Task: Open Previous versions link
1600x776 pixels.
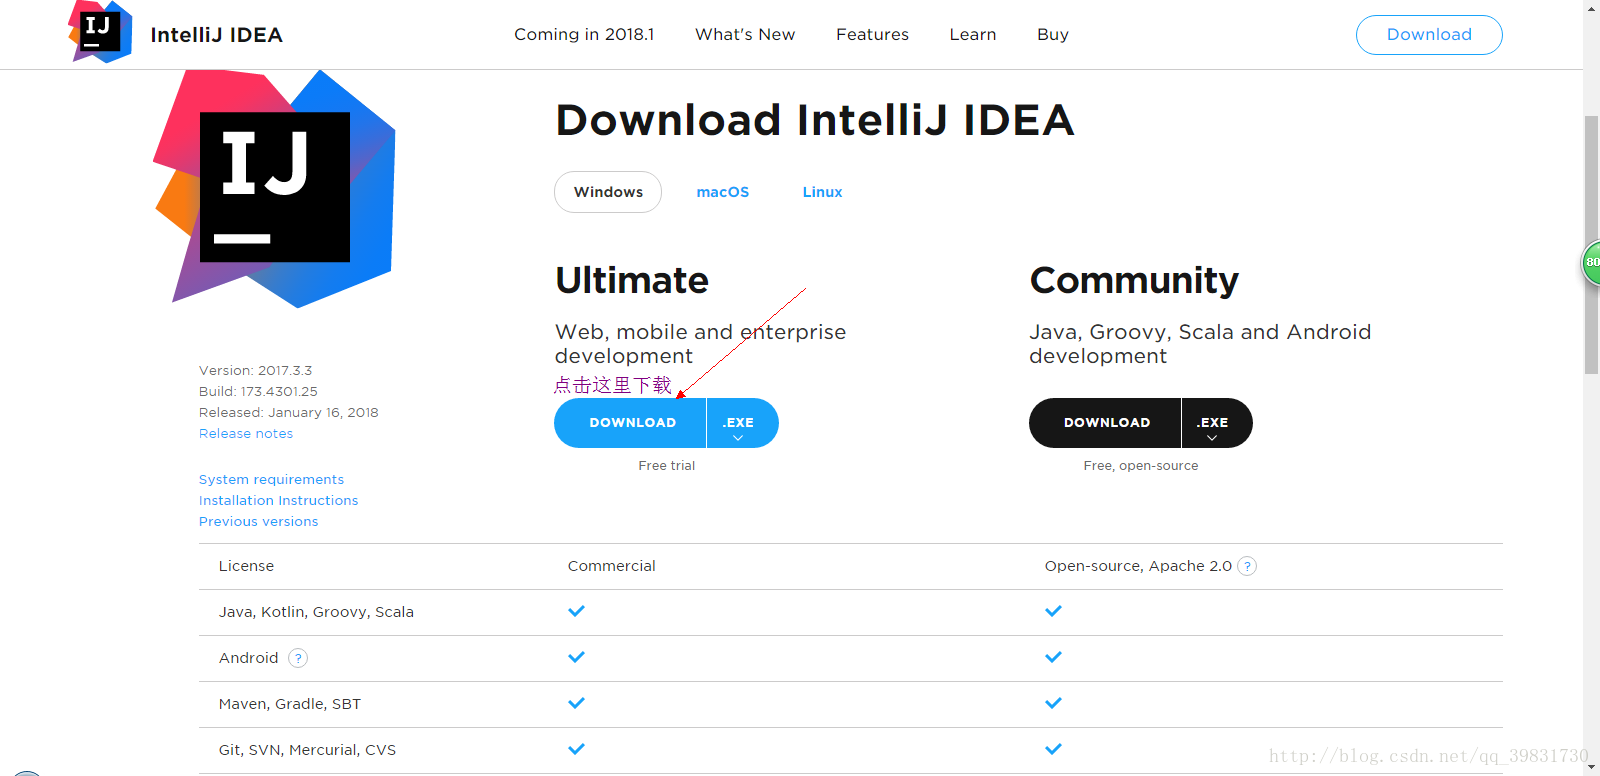Action: (258, 522)
